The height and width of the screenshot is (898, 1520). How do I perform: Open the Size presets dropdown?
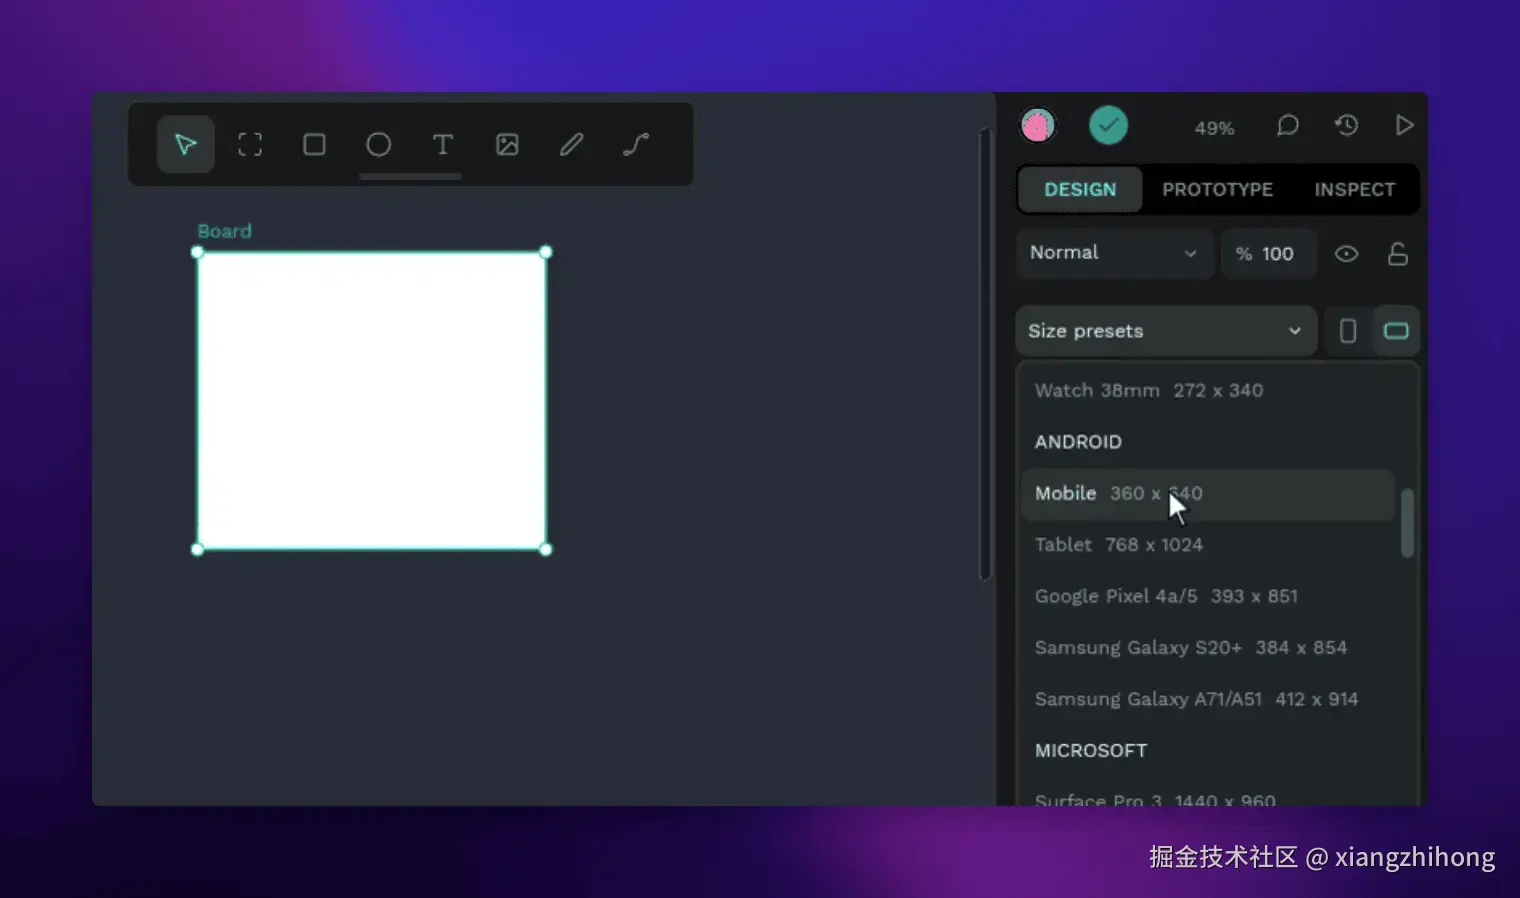tap(1166, 331)
